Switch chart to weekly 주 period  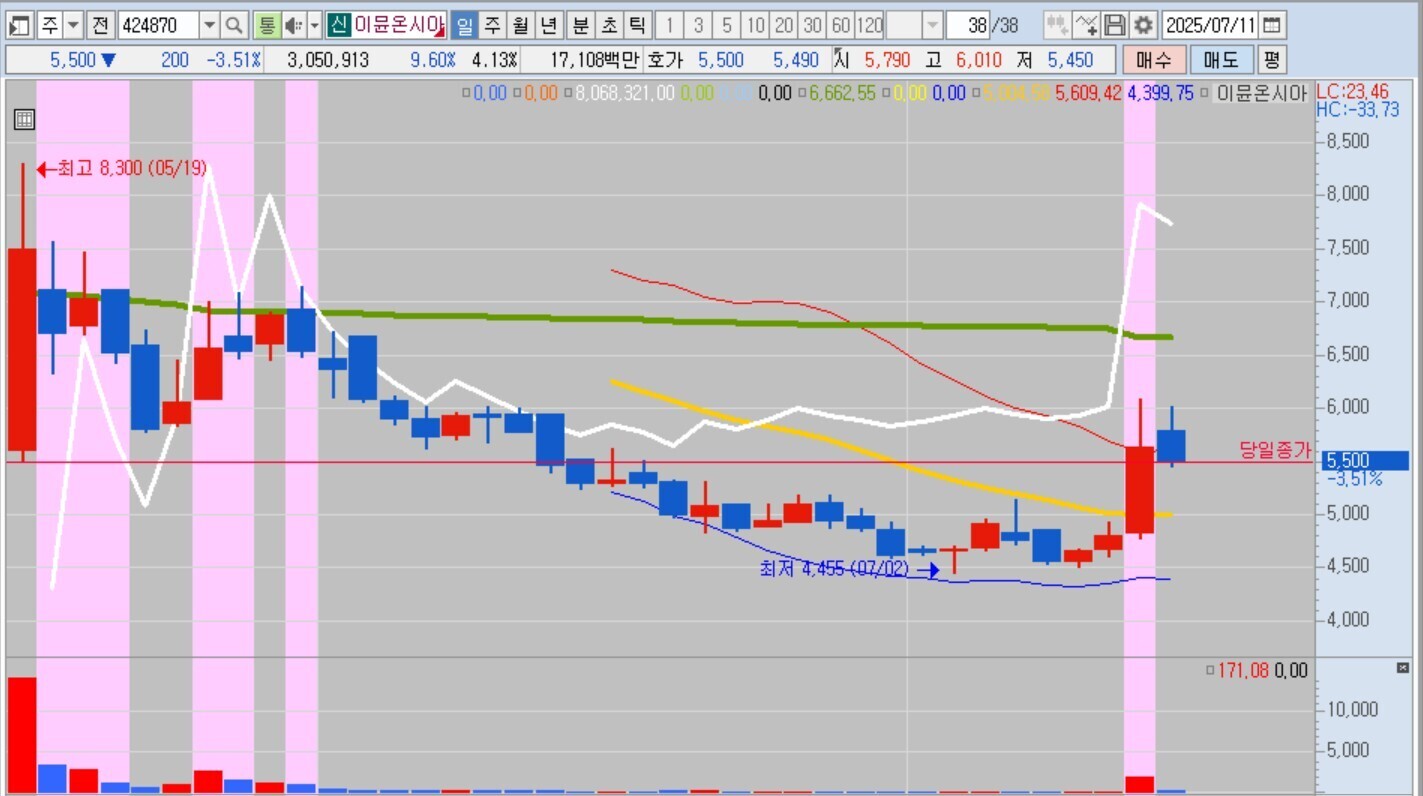click(x=493, y=25)
